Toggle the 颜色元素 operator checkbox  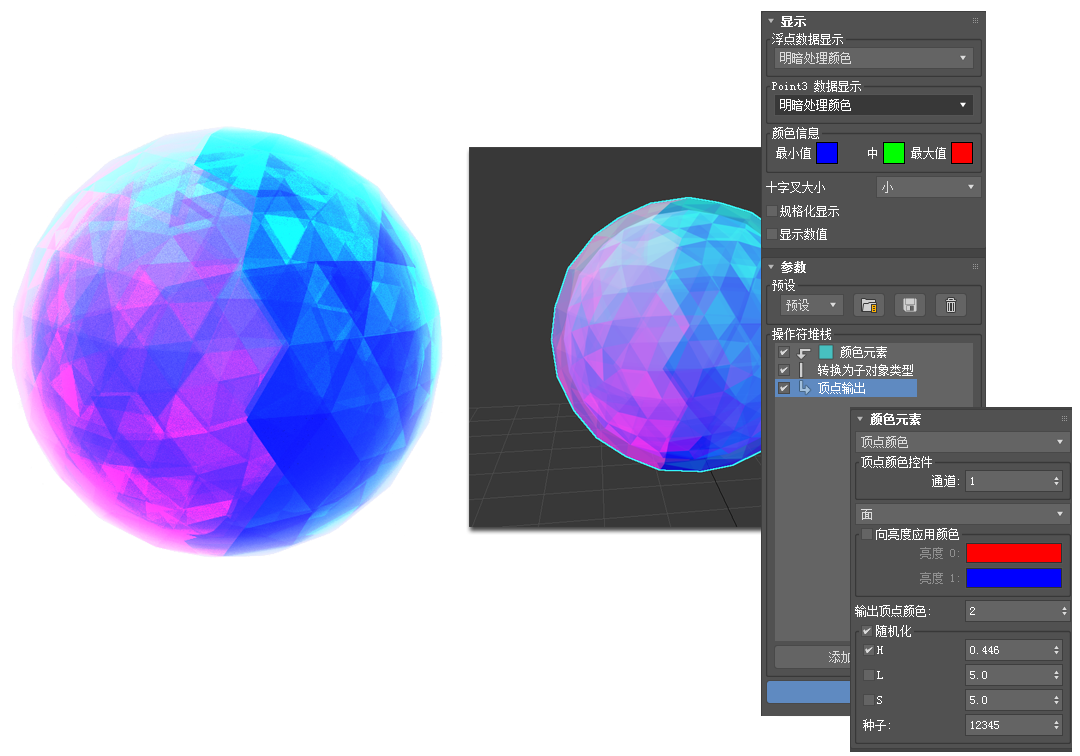[x=784, y=352]
